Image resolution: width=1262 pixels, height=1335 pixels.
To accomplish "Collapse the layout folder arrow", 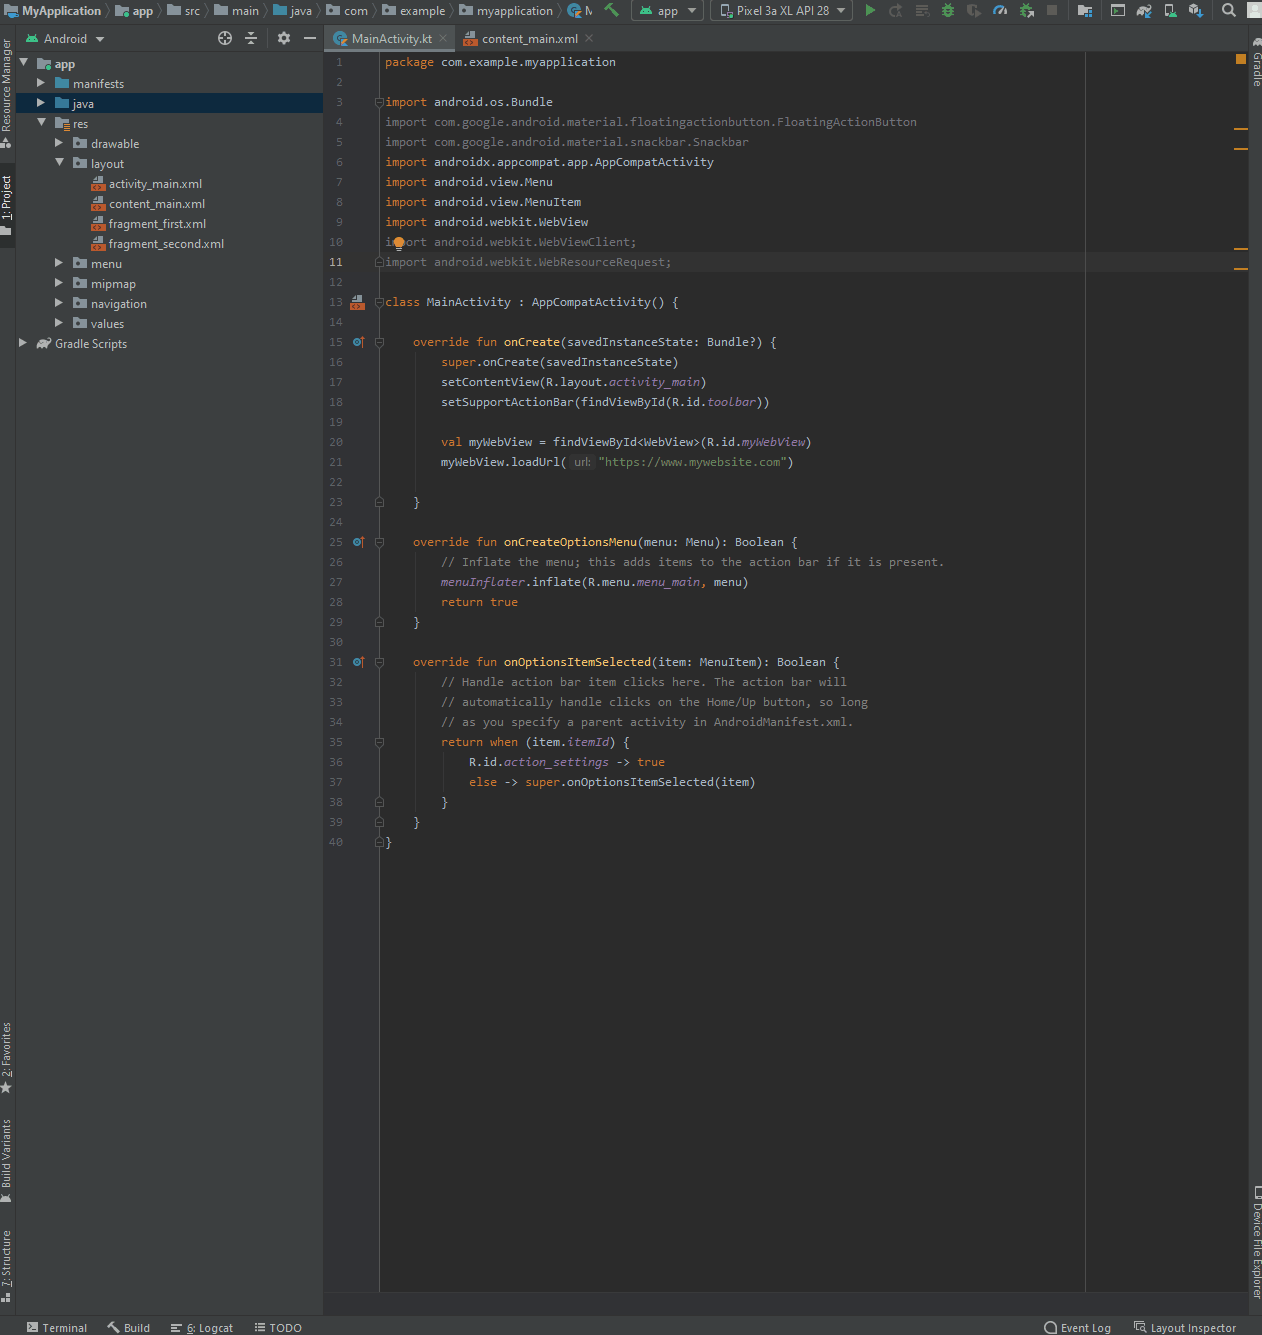I will 59,162.
